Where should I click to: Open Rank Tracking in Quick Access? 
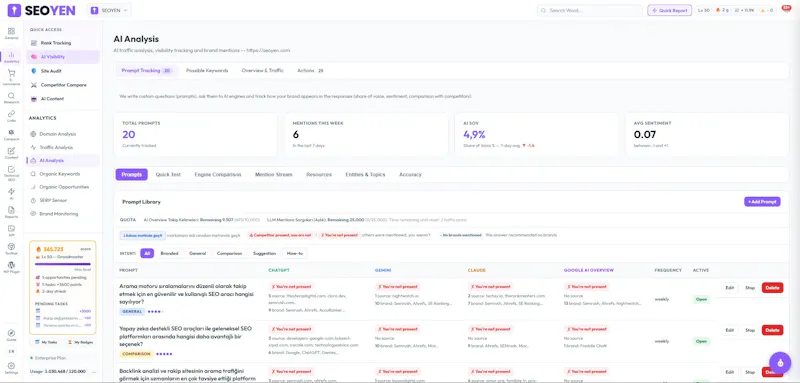pyautogui.click(x=63, y=43)
